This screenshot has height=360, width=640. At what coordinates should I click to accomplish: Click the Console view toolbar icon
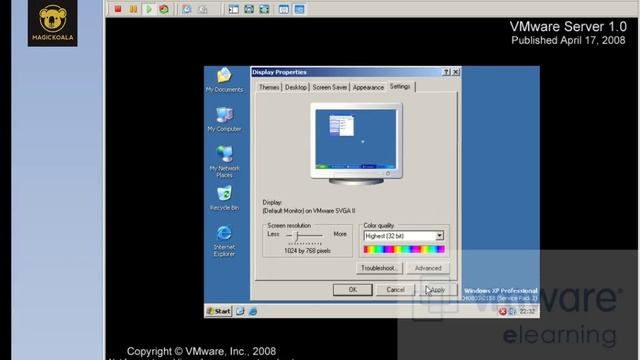[x=299, y=9]
